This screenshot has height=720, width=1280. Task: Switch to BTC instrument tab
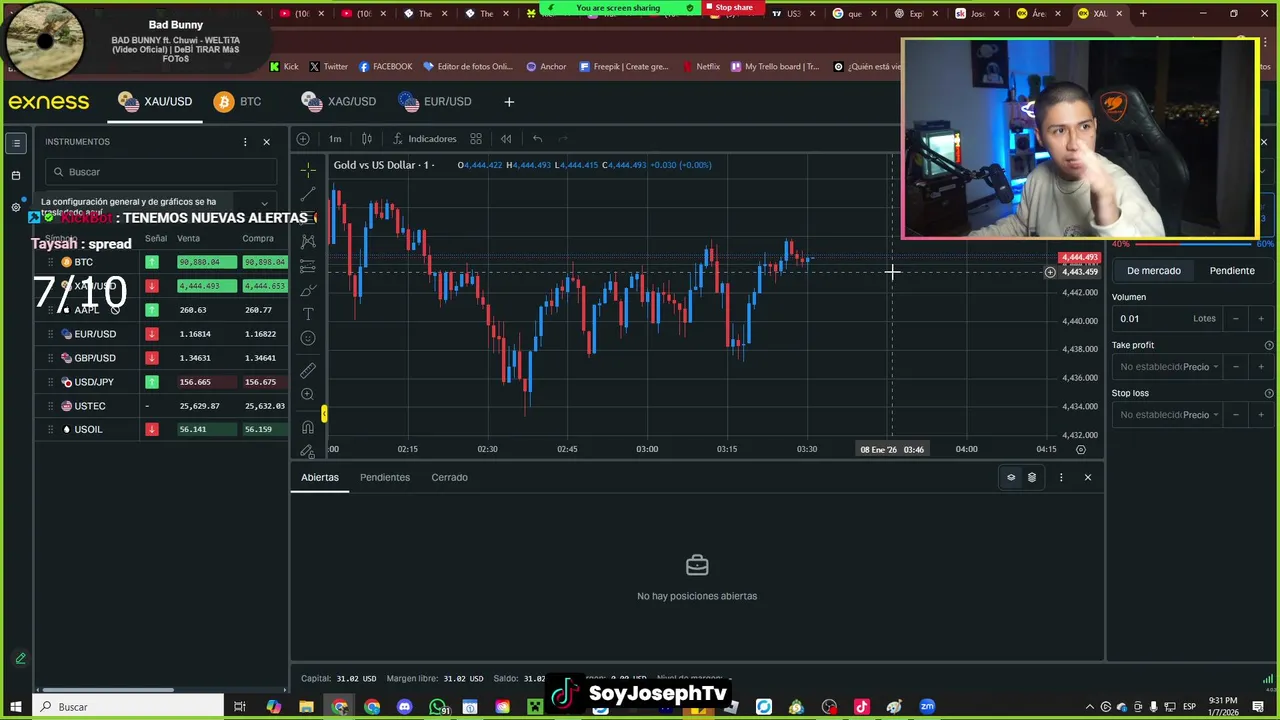238,101
